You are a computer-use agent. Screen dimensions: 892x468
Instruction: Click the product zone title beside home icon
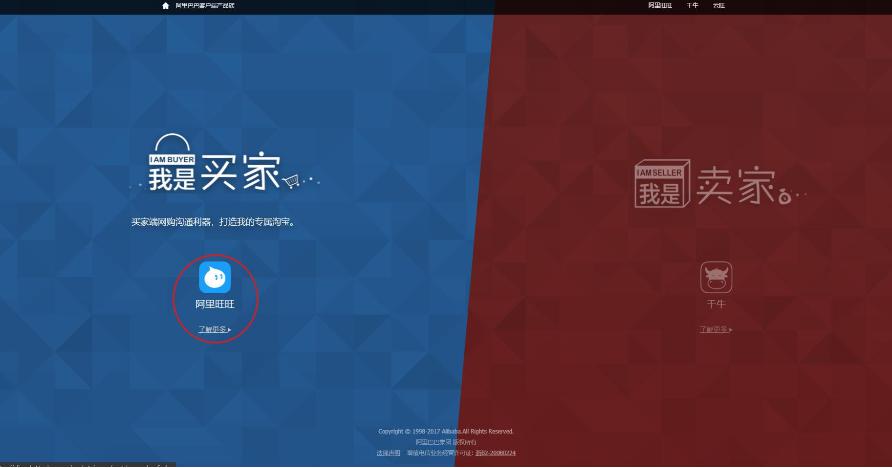tap(205, 6)
